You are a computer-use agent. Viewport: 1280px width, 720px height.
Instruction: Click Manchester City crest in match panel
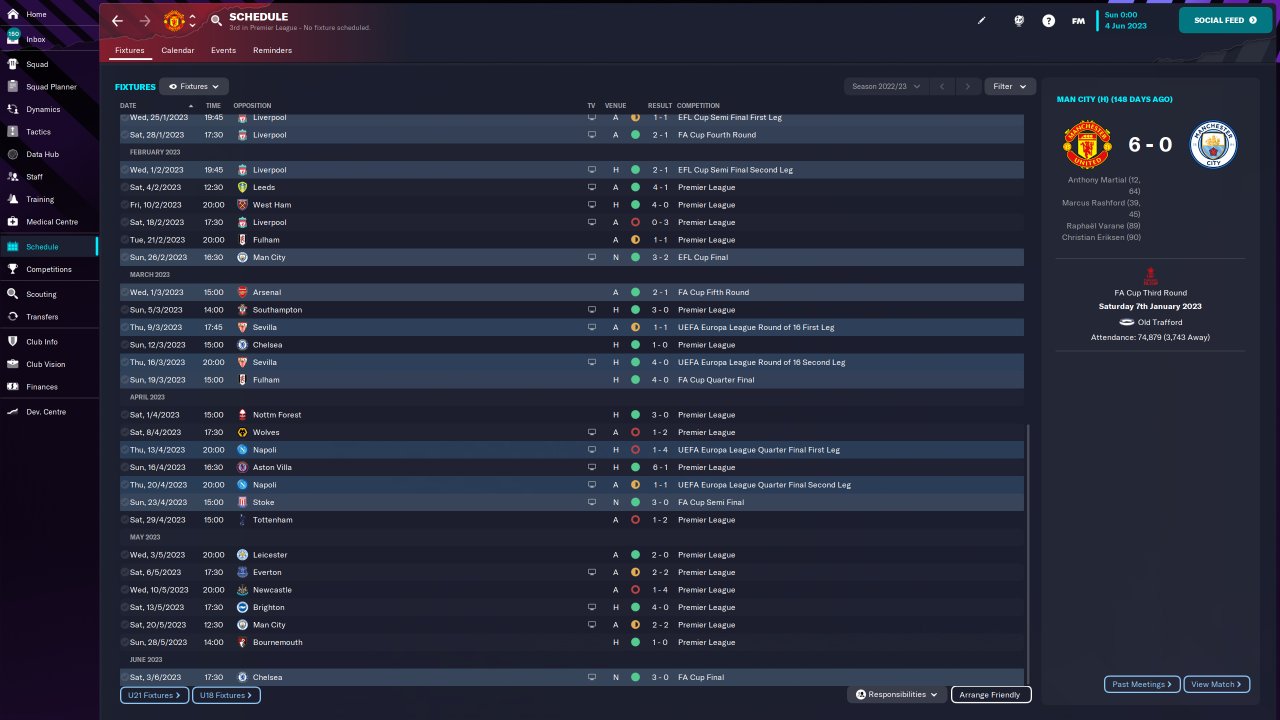tap(1213, 145)
